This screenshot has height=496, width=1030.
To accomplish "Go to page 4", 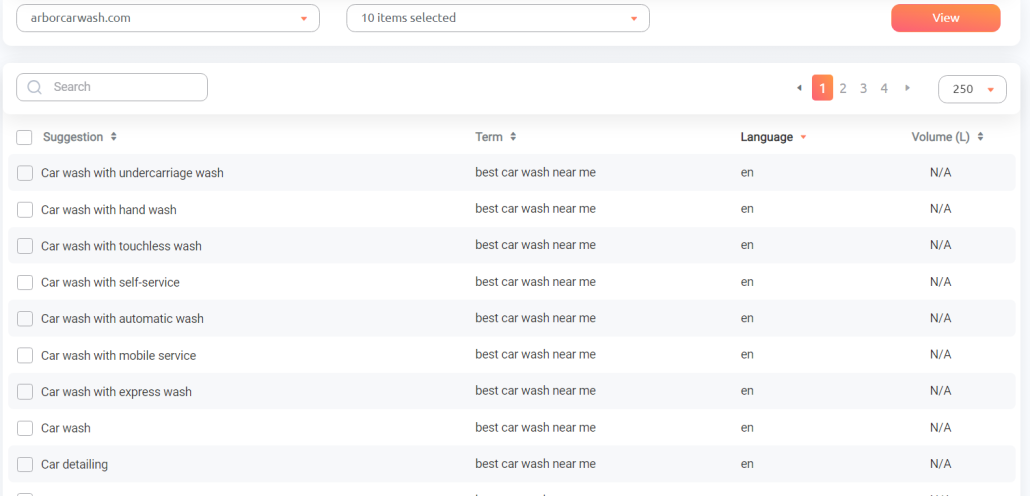I will click(884, 88).
